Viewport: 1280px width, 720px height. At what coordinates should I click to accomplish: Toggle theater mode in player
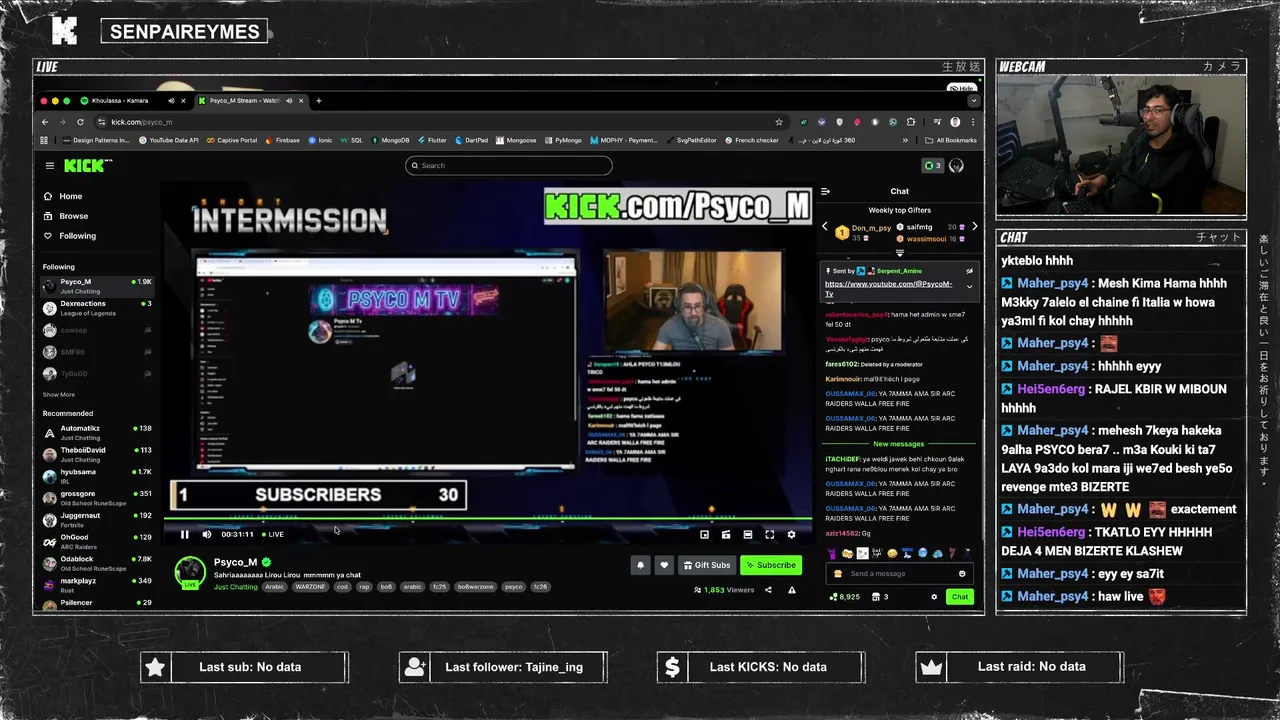pos(747,534)
